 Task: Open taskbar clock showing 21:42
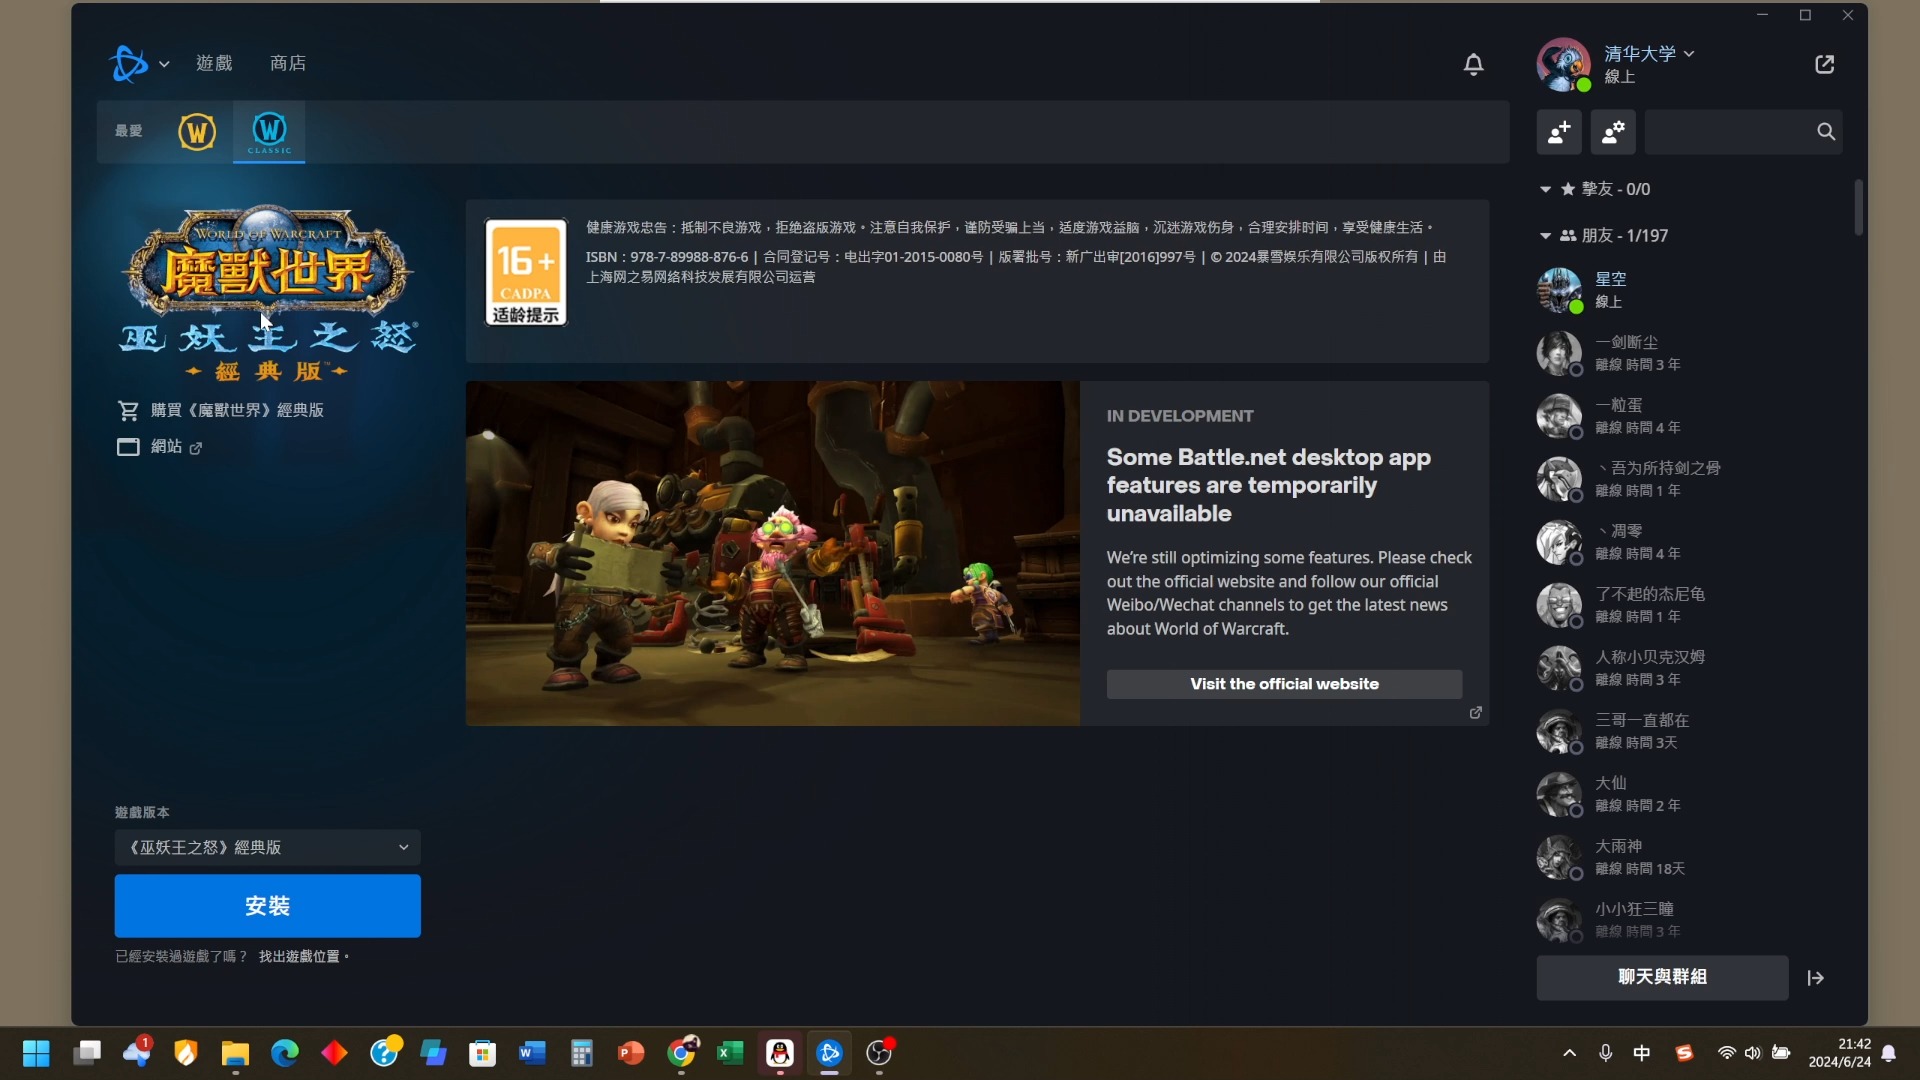pos(1839,1053)
